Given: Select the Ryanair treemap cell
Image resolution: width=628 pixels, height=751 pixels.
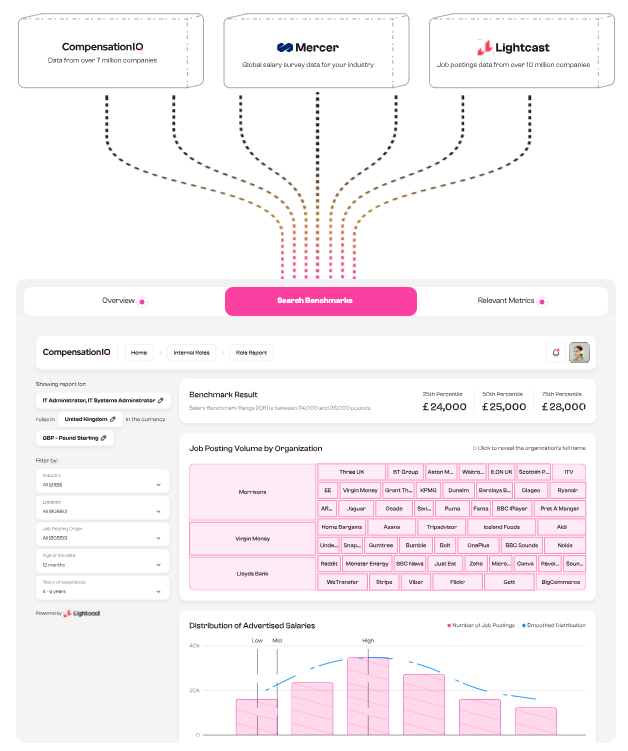Looking at the screenshot, I should [x=568, y=490].
